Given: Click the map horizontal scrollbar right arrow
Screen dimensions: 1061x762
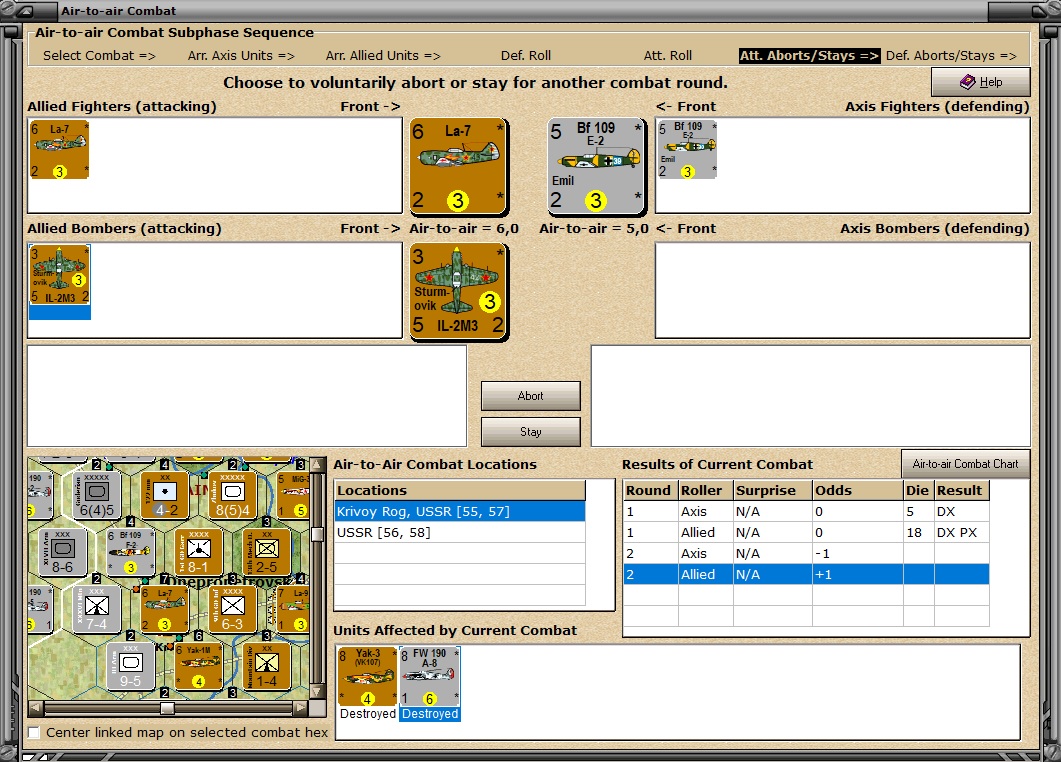Looking at the screenshot, I should pyautogui.click(x=300, y=708).
